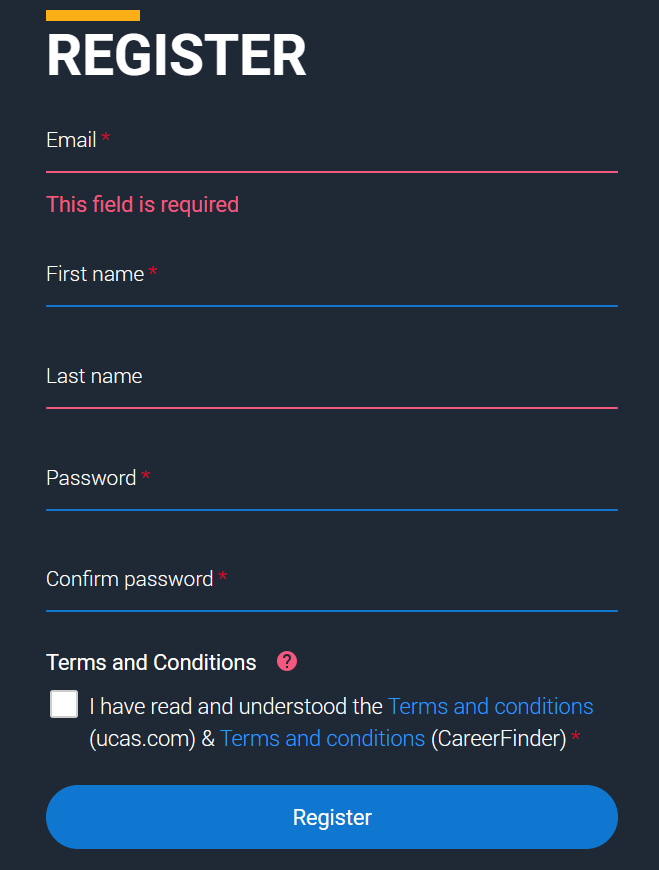
Task: Tick the terms and conditions checkbox
Action: tap(64, 704)
